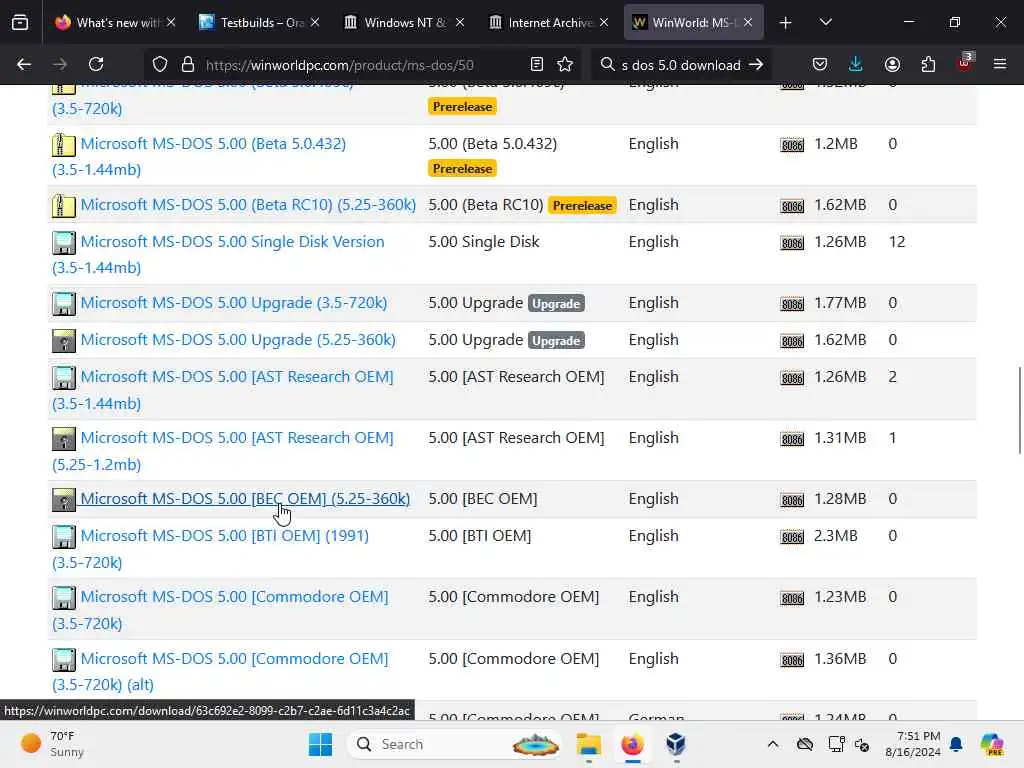The width and height of the screenshot is (1024, 768).
Task: Switch to Internet Archive tab
Action: (548, 22)
